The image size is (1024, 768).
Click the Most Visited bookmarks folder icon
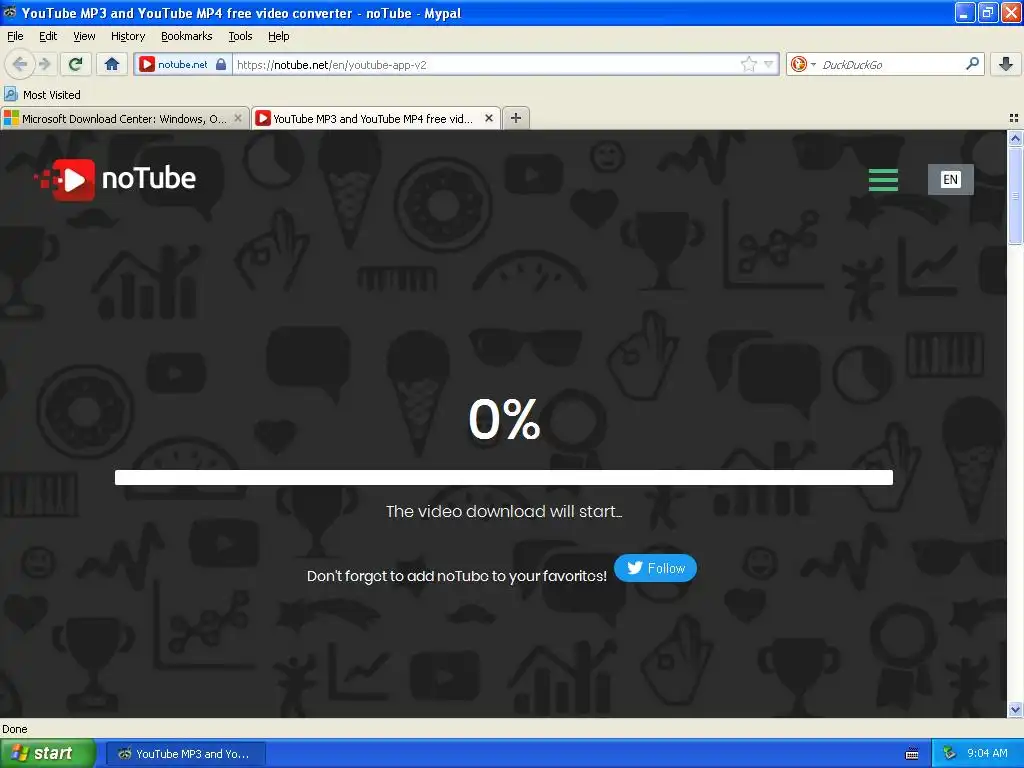10,94
